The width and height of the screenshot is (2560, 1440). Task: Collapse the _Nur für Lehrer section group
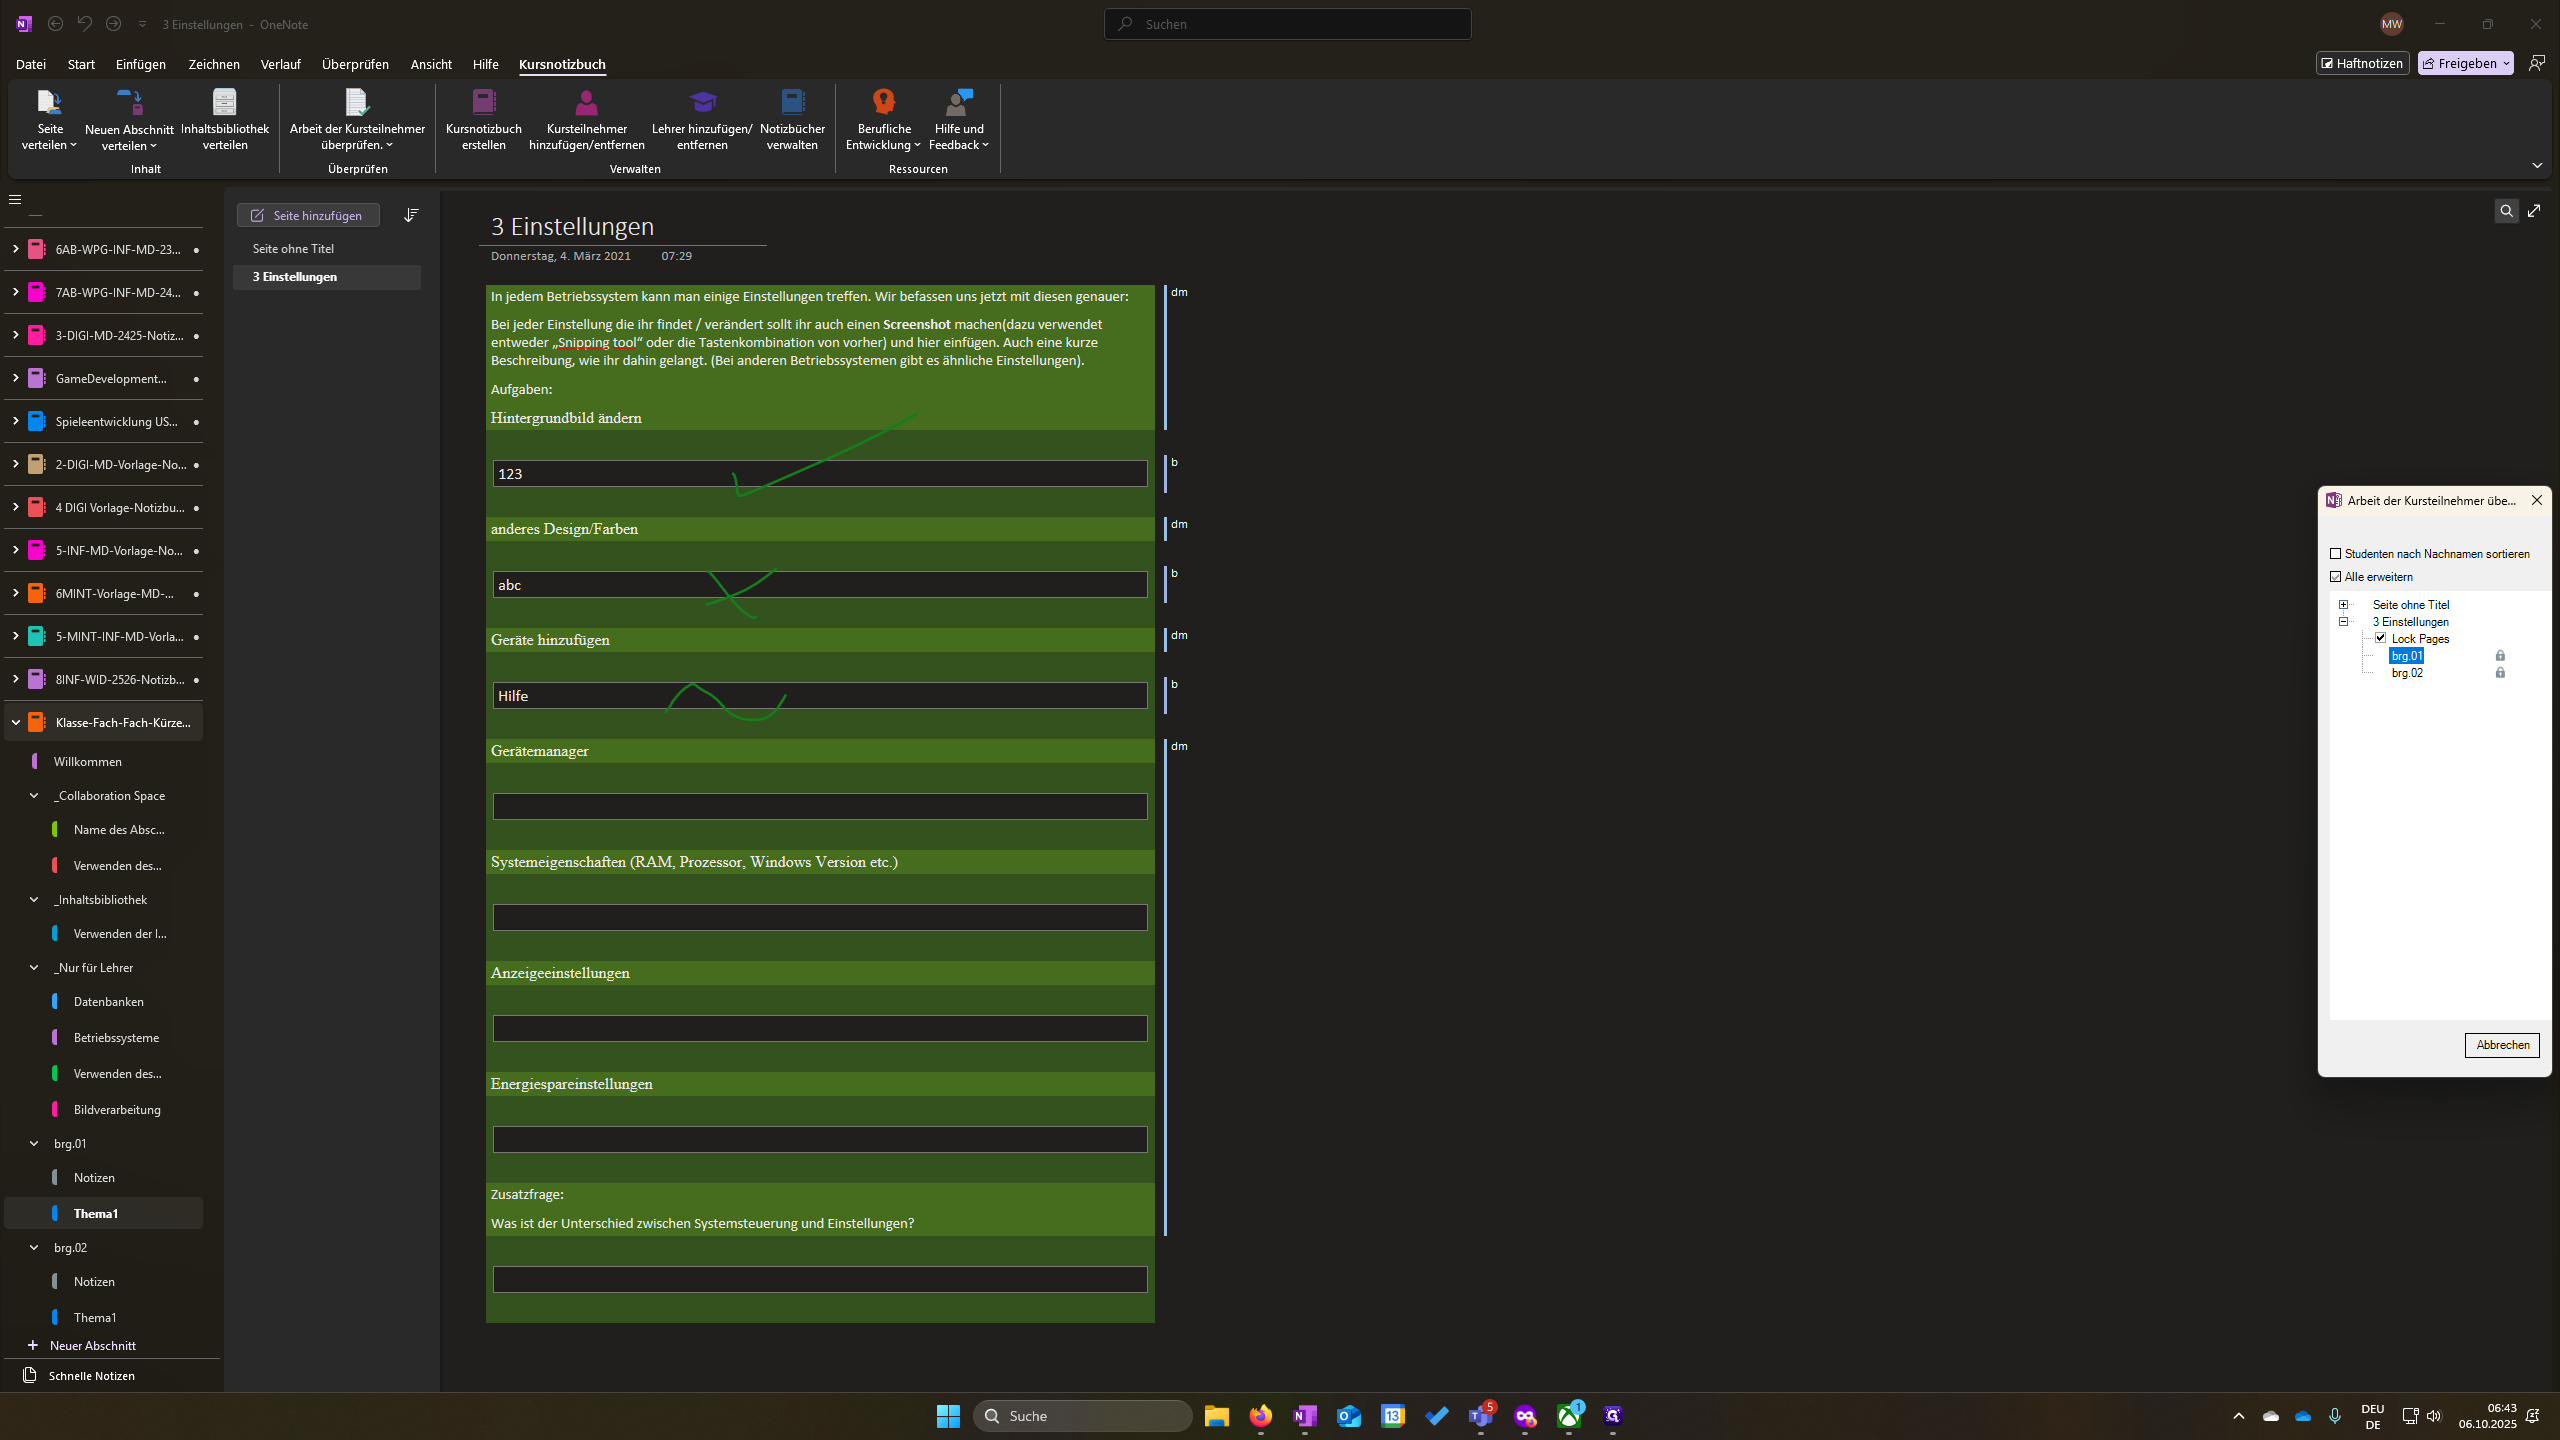click(x=34, y=968)
